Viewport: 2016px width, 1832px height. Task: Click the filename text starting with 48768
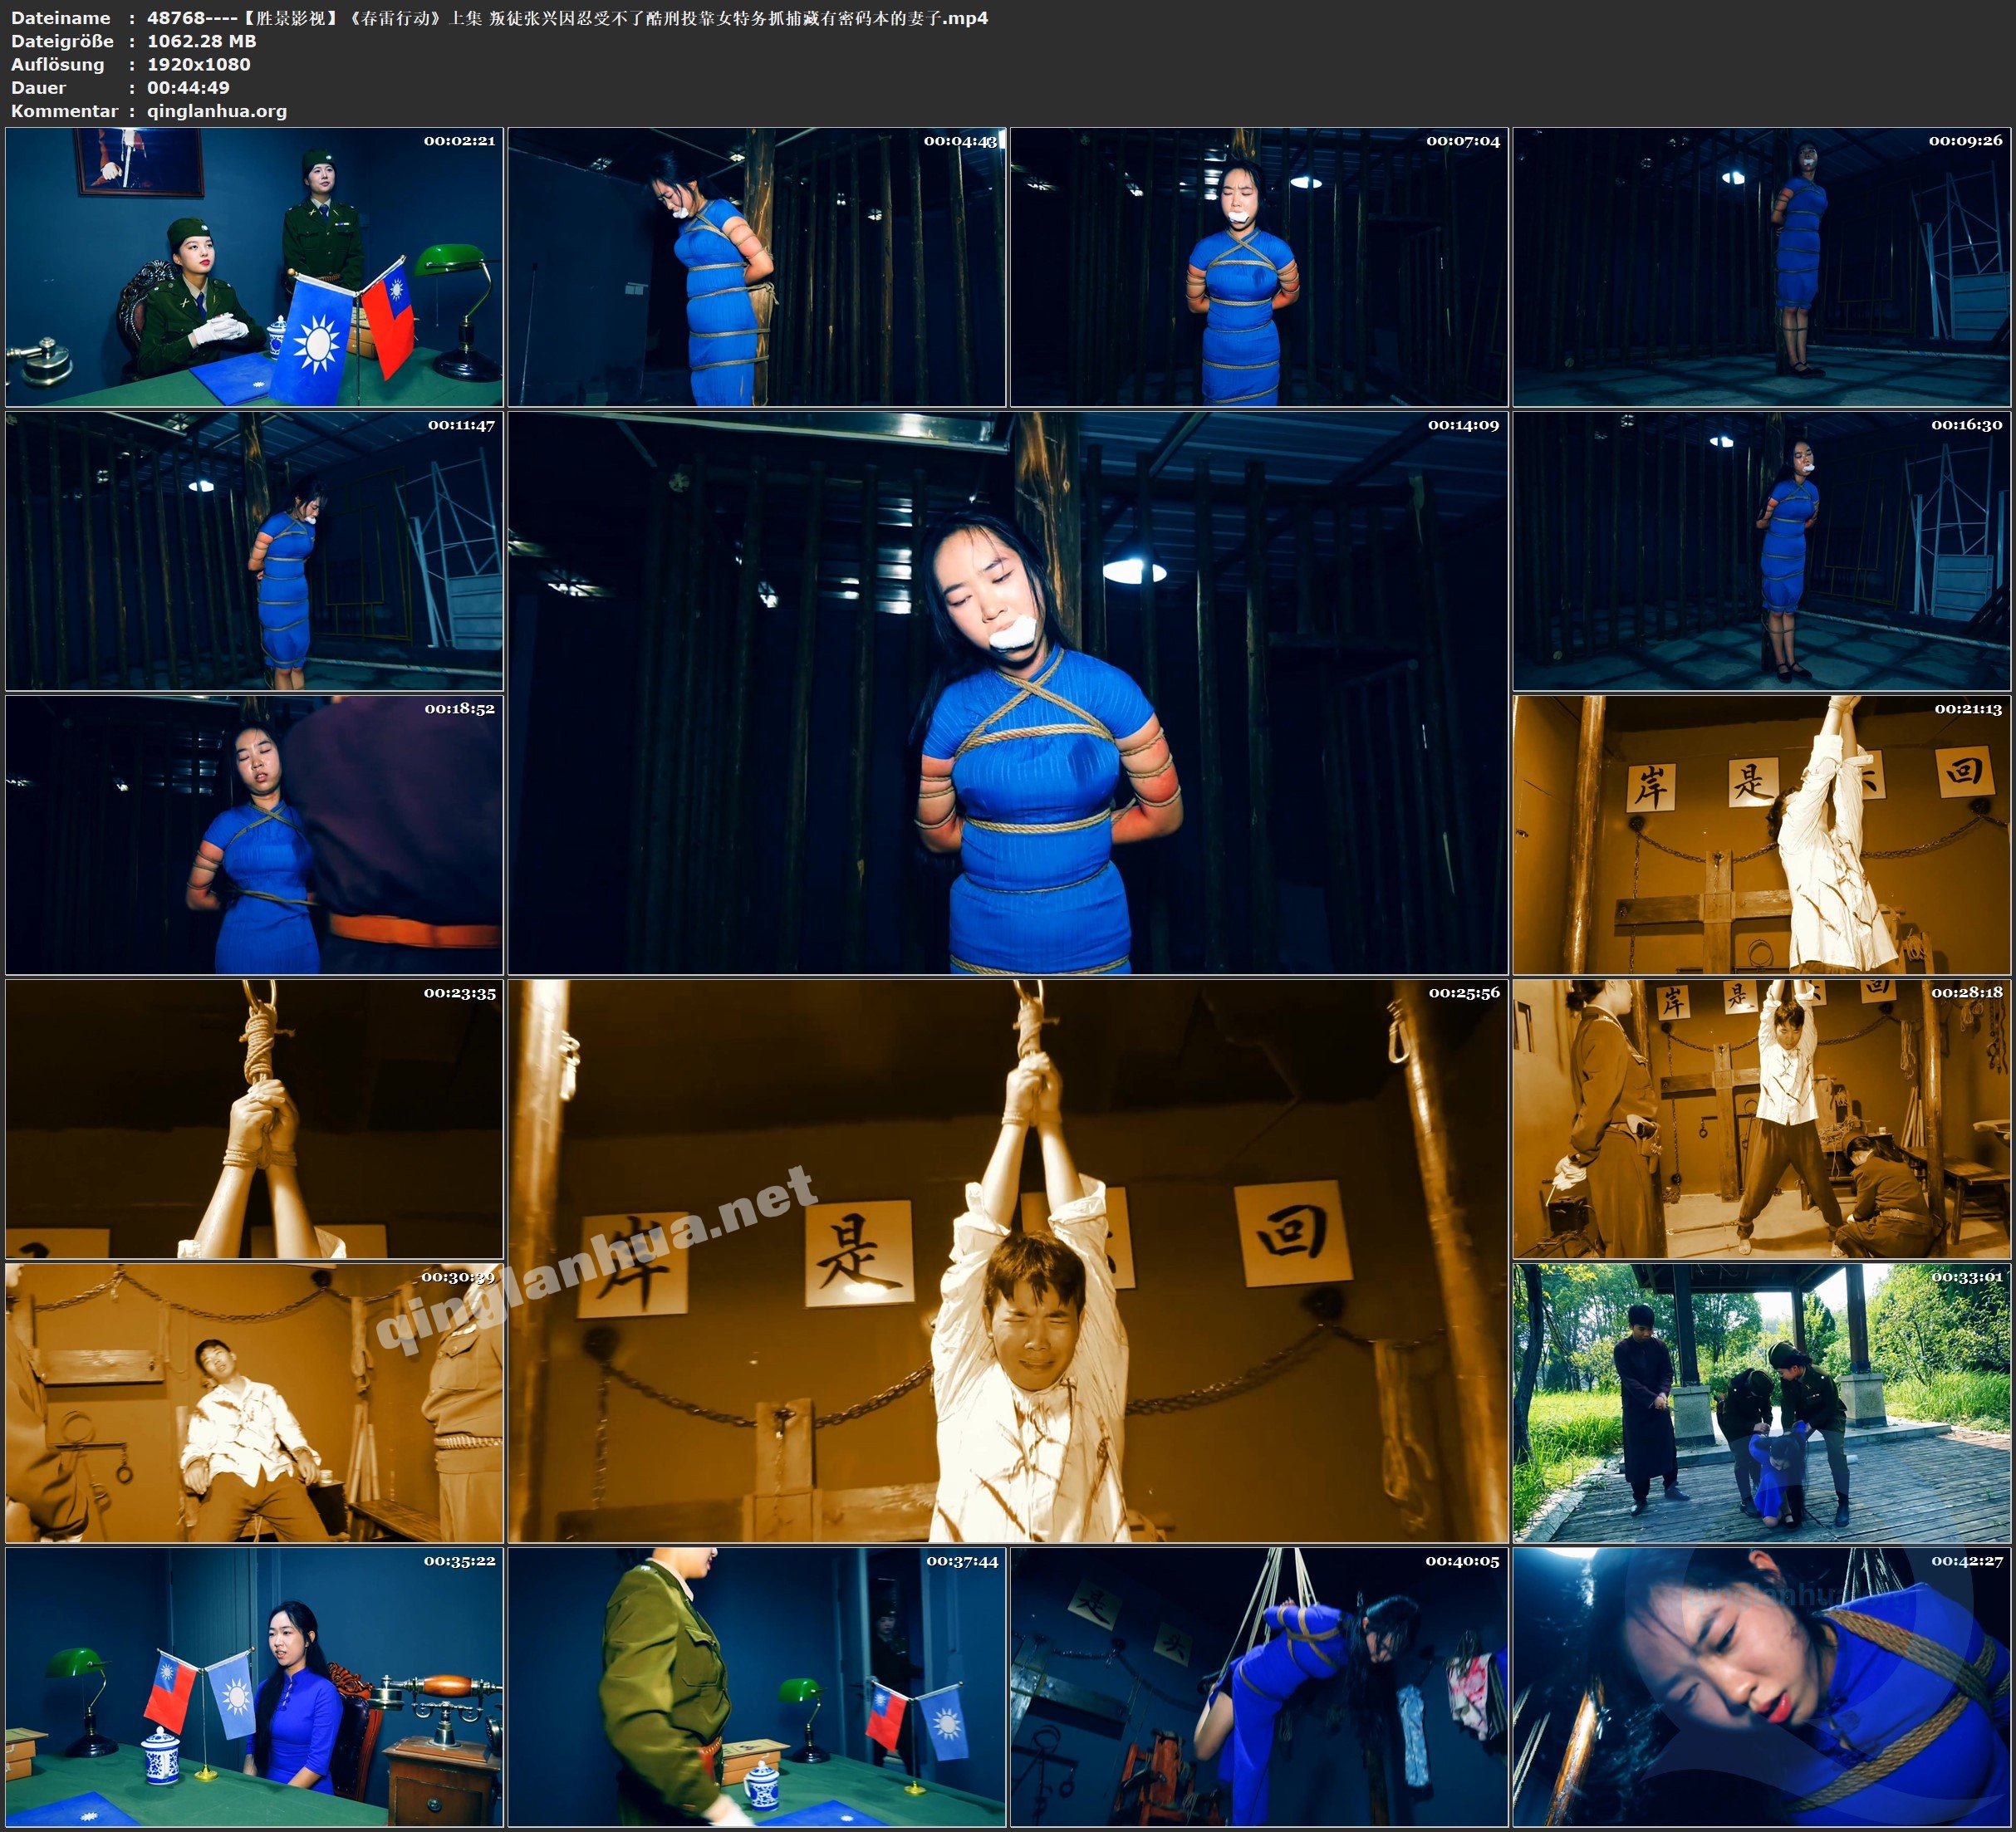(x=567, y=18)
